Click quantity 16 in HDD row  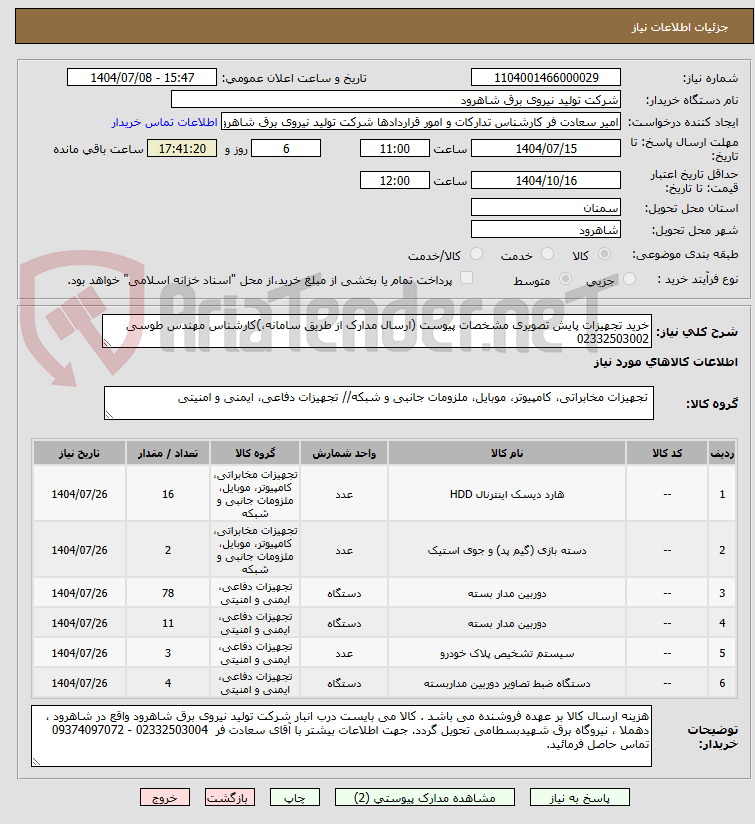pos(168,494)
